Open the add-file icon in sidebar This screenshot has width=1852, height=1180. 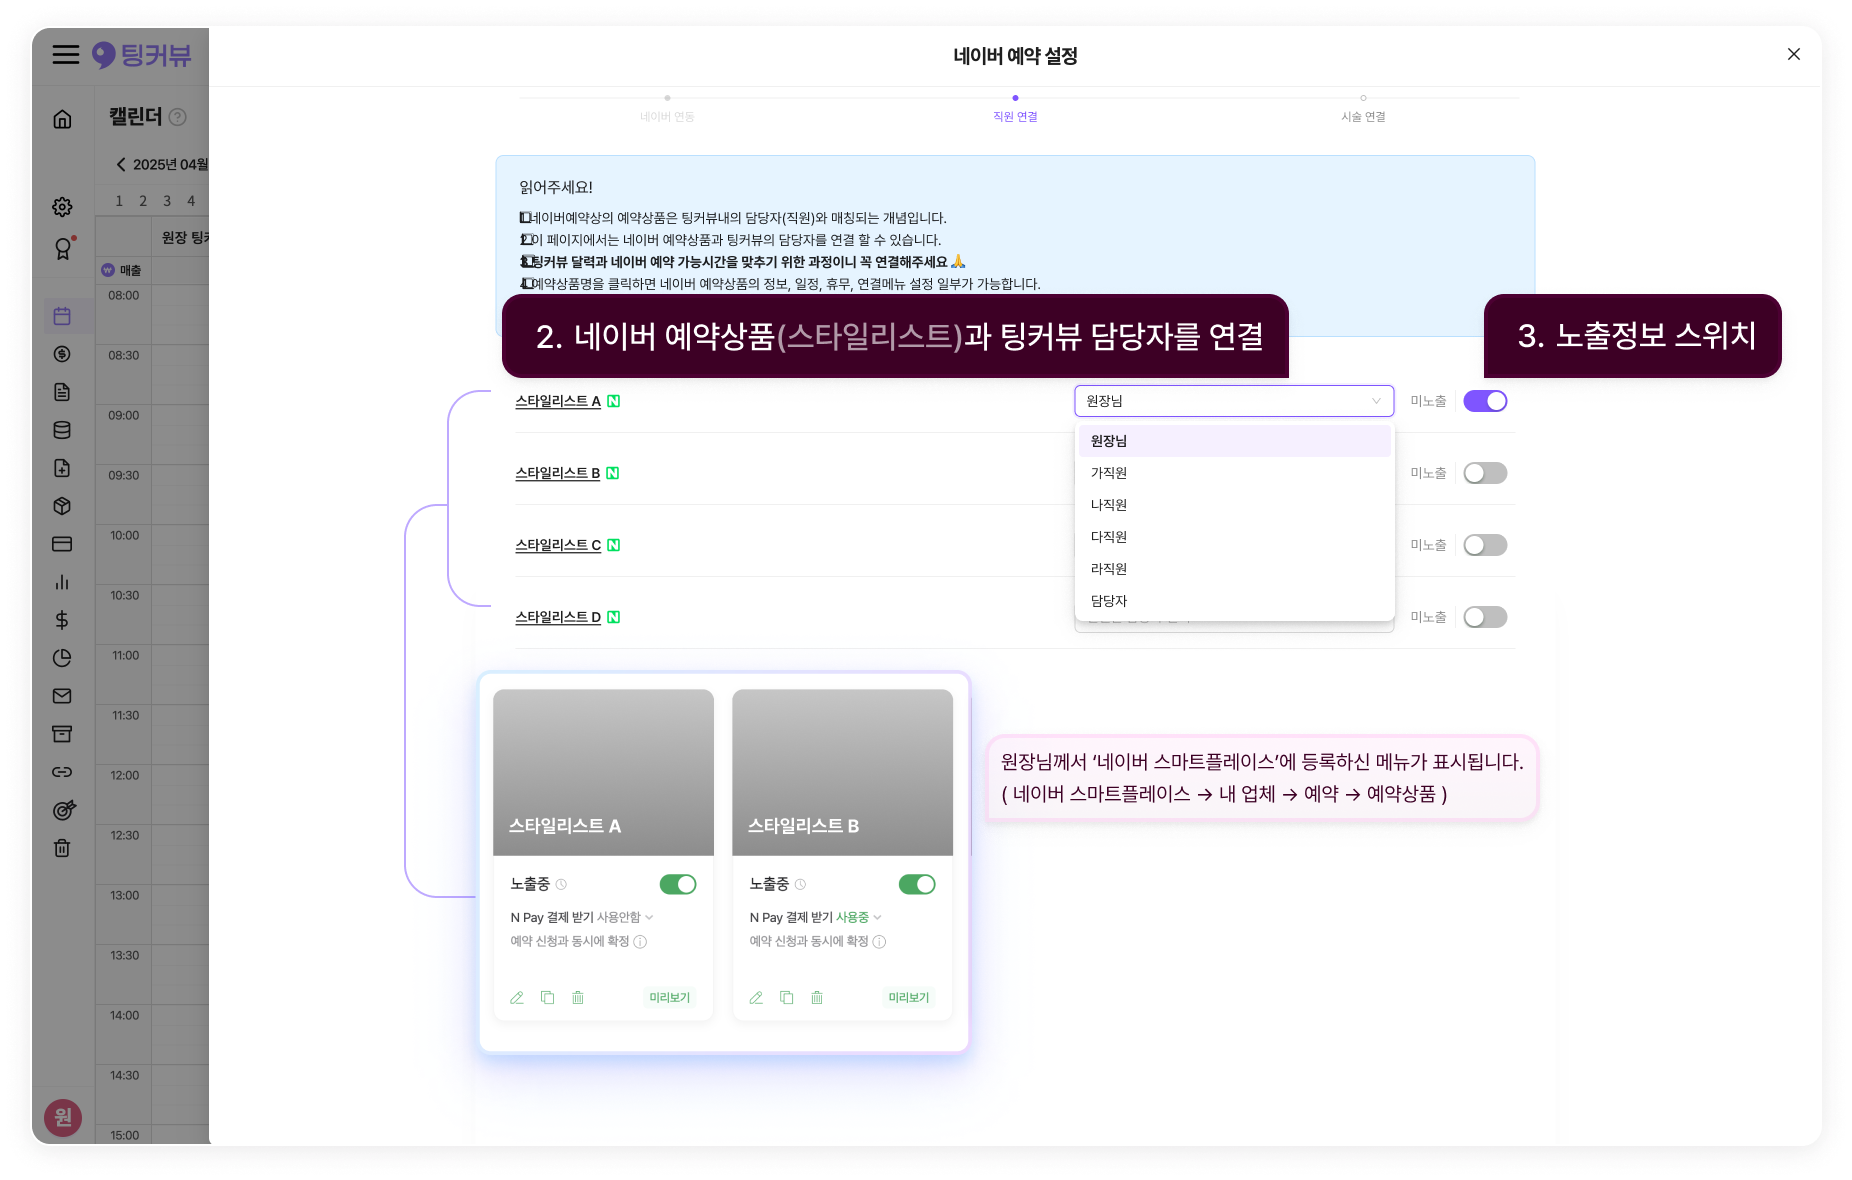[62, 468]
